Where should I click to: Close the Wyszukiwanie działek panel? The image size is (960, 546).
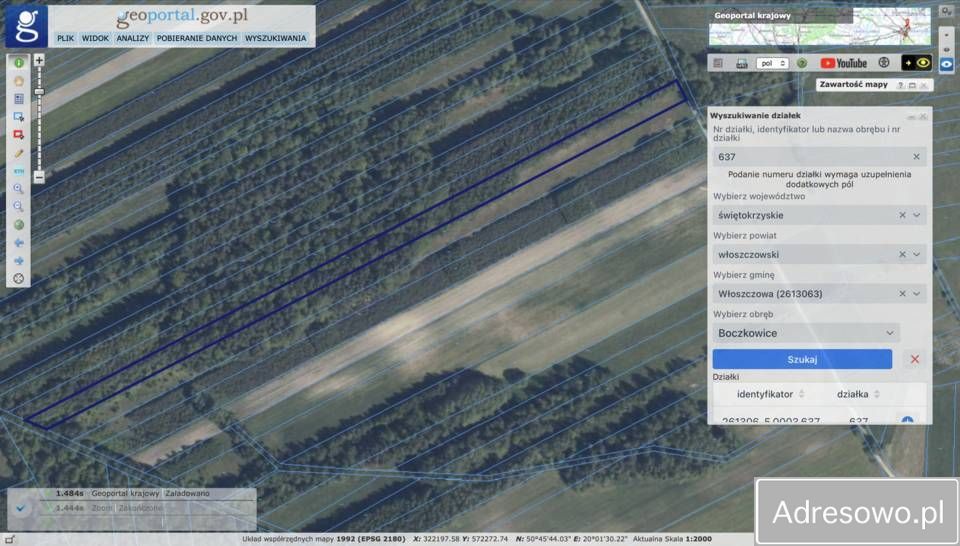[923, 116]
